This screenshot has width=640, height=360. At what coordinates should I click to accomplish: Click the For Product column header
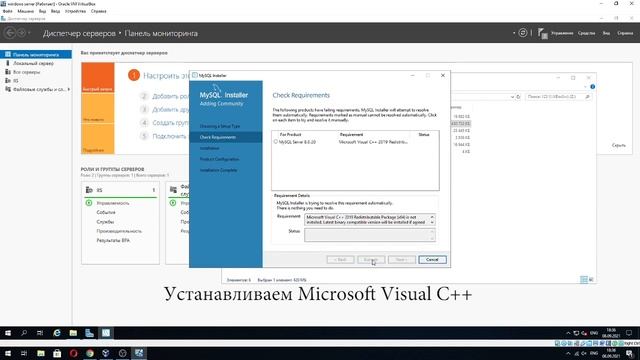tap(290, 134)
